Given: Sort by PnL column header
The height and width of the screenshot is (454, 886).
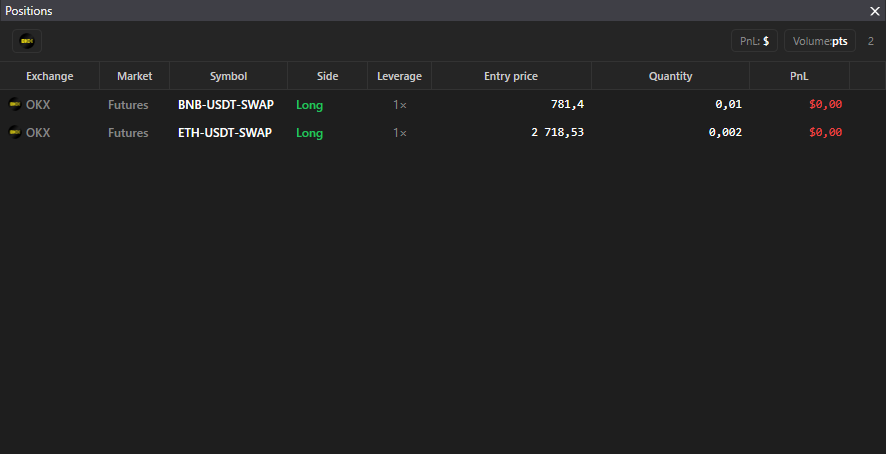Looking at the screenshot, I should coord(799,76).
